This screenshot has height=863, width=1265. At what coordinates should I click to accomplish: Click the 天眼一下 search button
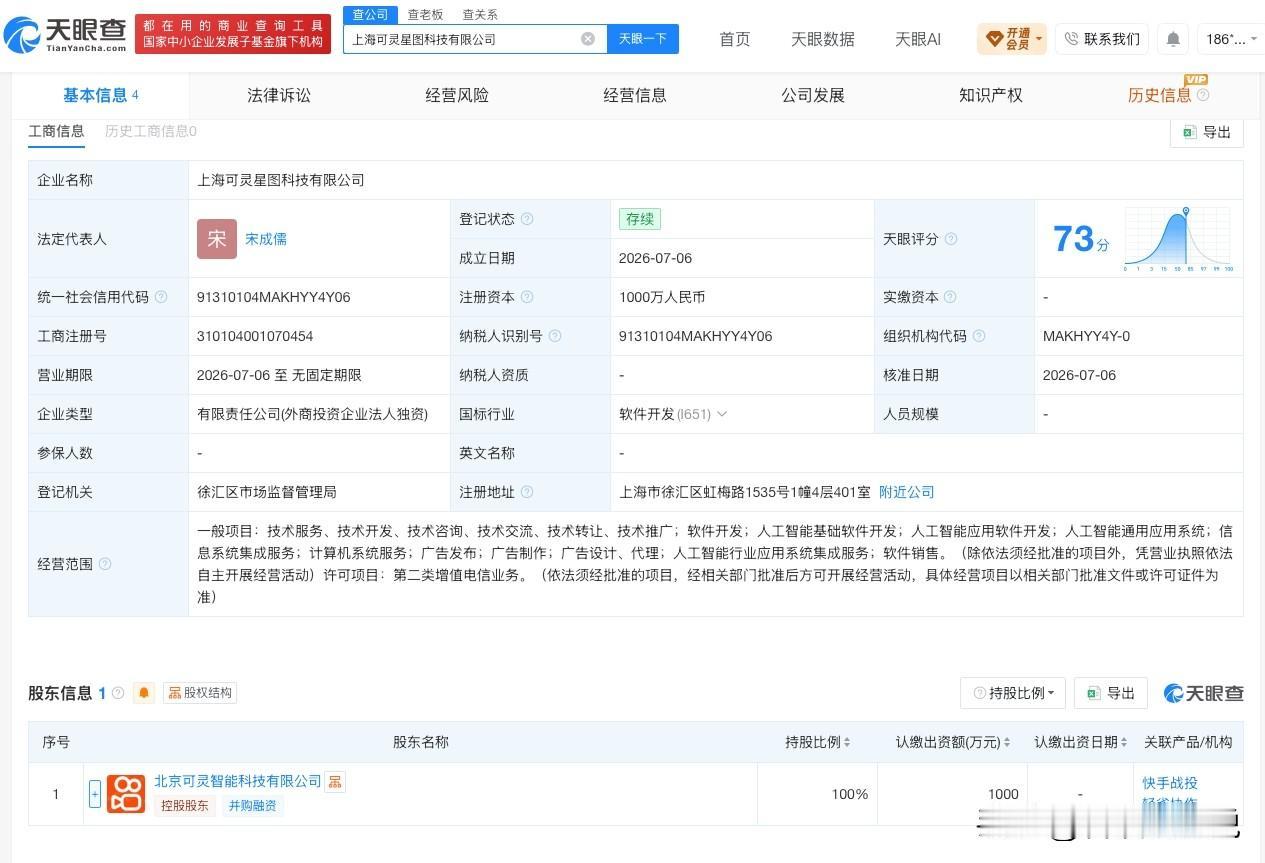(643, 39)
